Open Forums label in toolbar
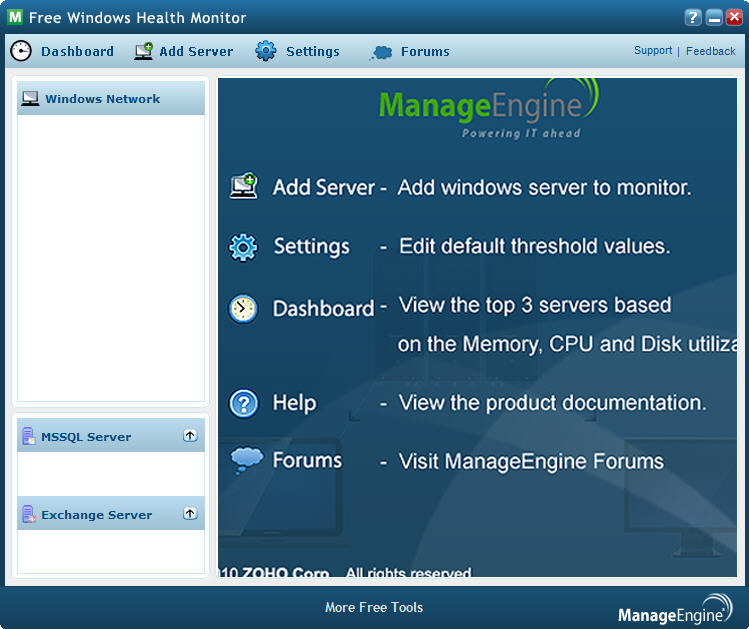749x629 pixels. pos(425,51)
